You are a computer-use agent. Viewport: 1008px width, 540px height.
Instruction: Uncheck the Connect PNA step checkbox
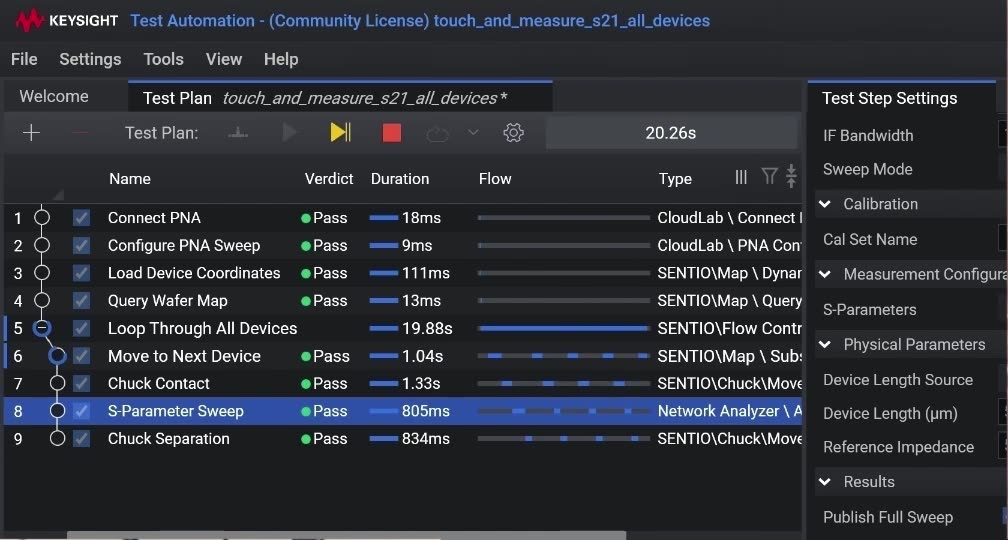(81, 218)
